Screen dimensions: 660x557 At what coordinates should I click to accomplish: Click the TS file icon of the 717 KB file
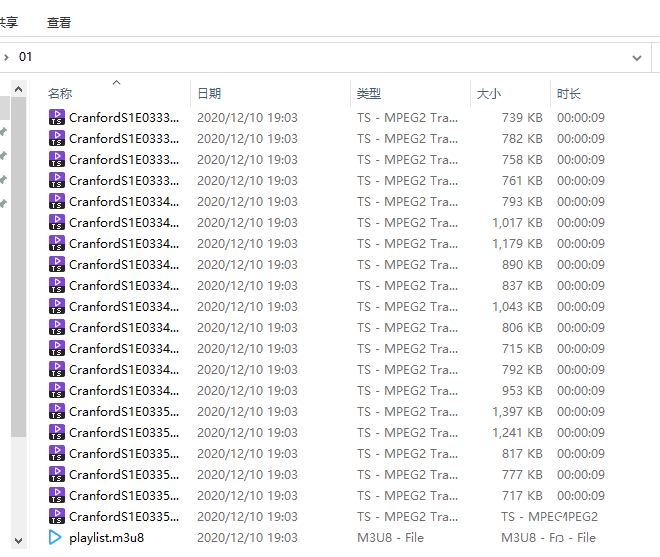pyautogui.click(x=57, y=496)
